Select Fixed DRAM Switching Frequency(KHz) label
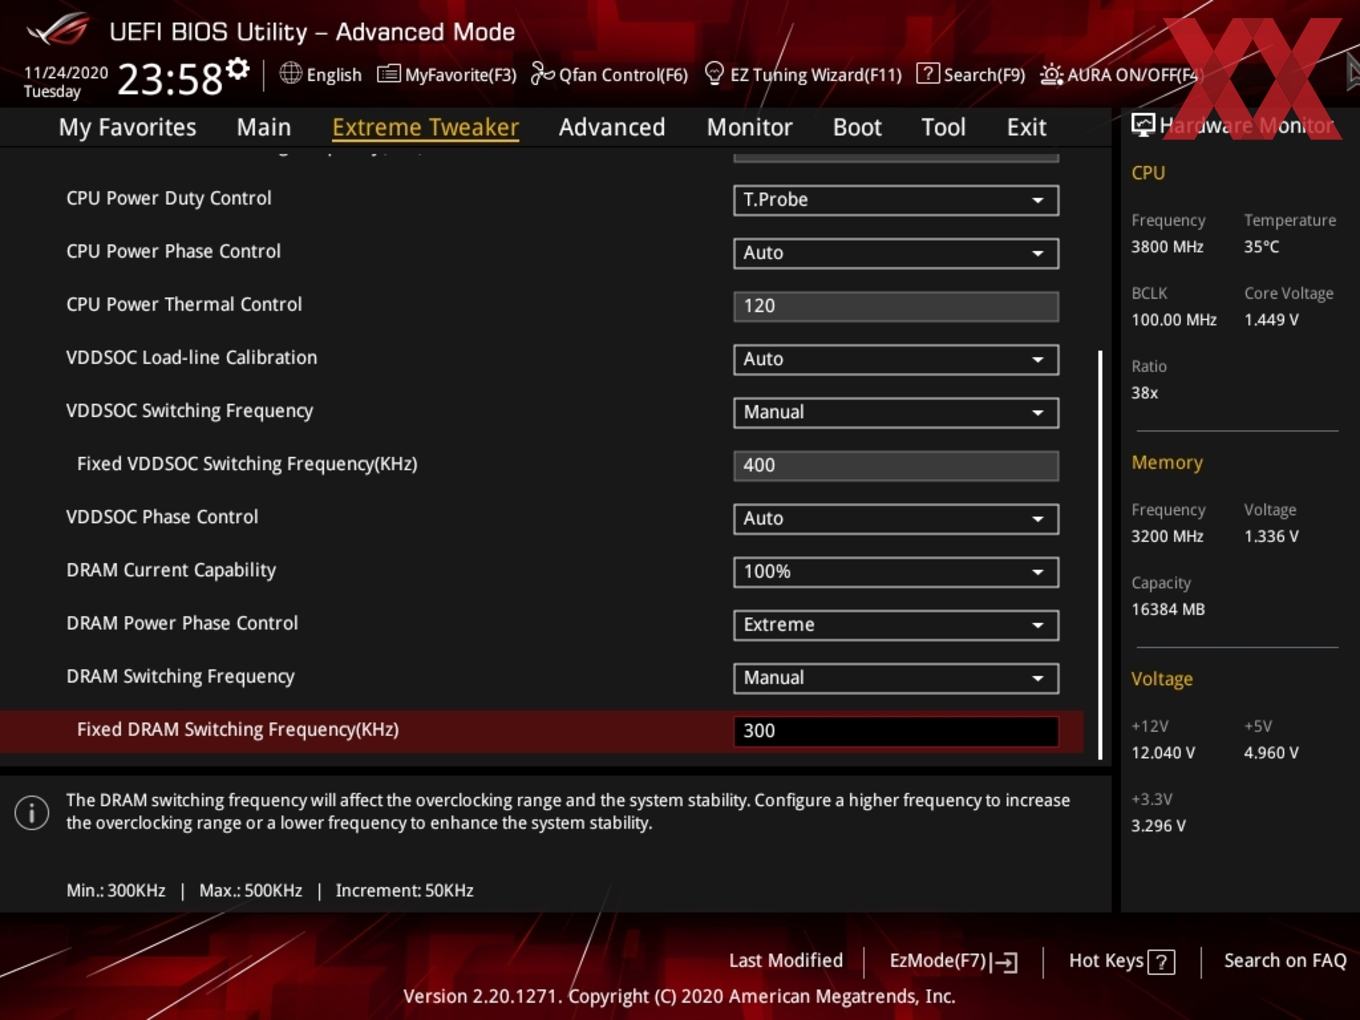This screenshot has width=1360, height=1020. tap(238, 729)
